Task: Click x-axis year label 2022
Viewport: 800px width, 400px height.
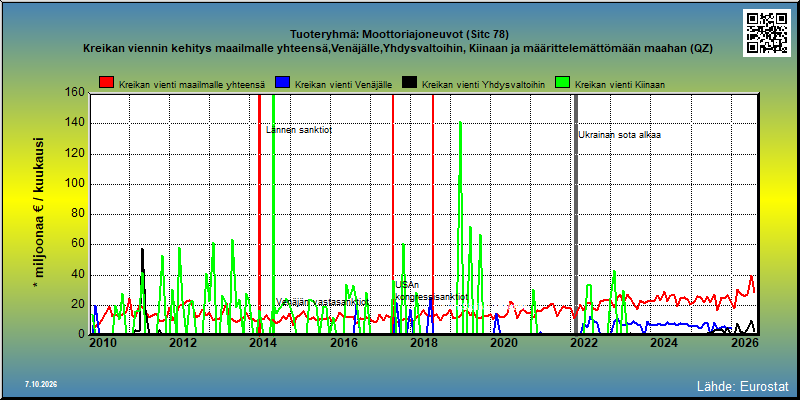Action: click(583, 342)
